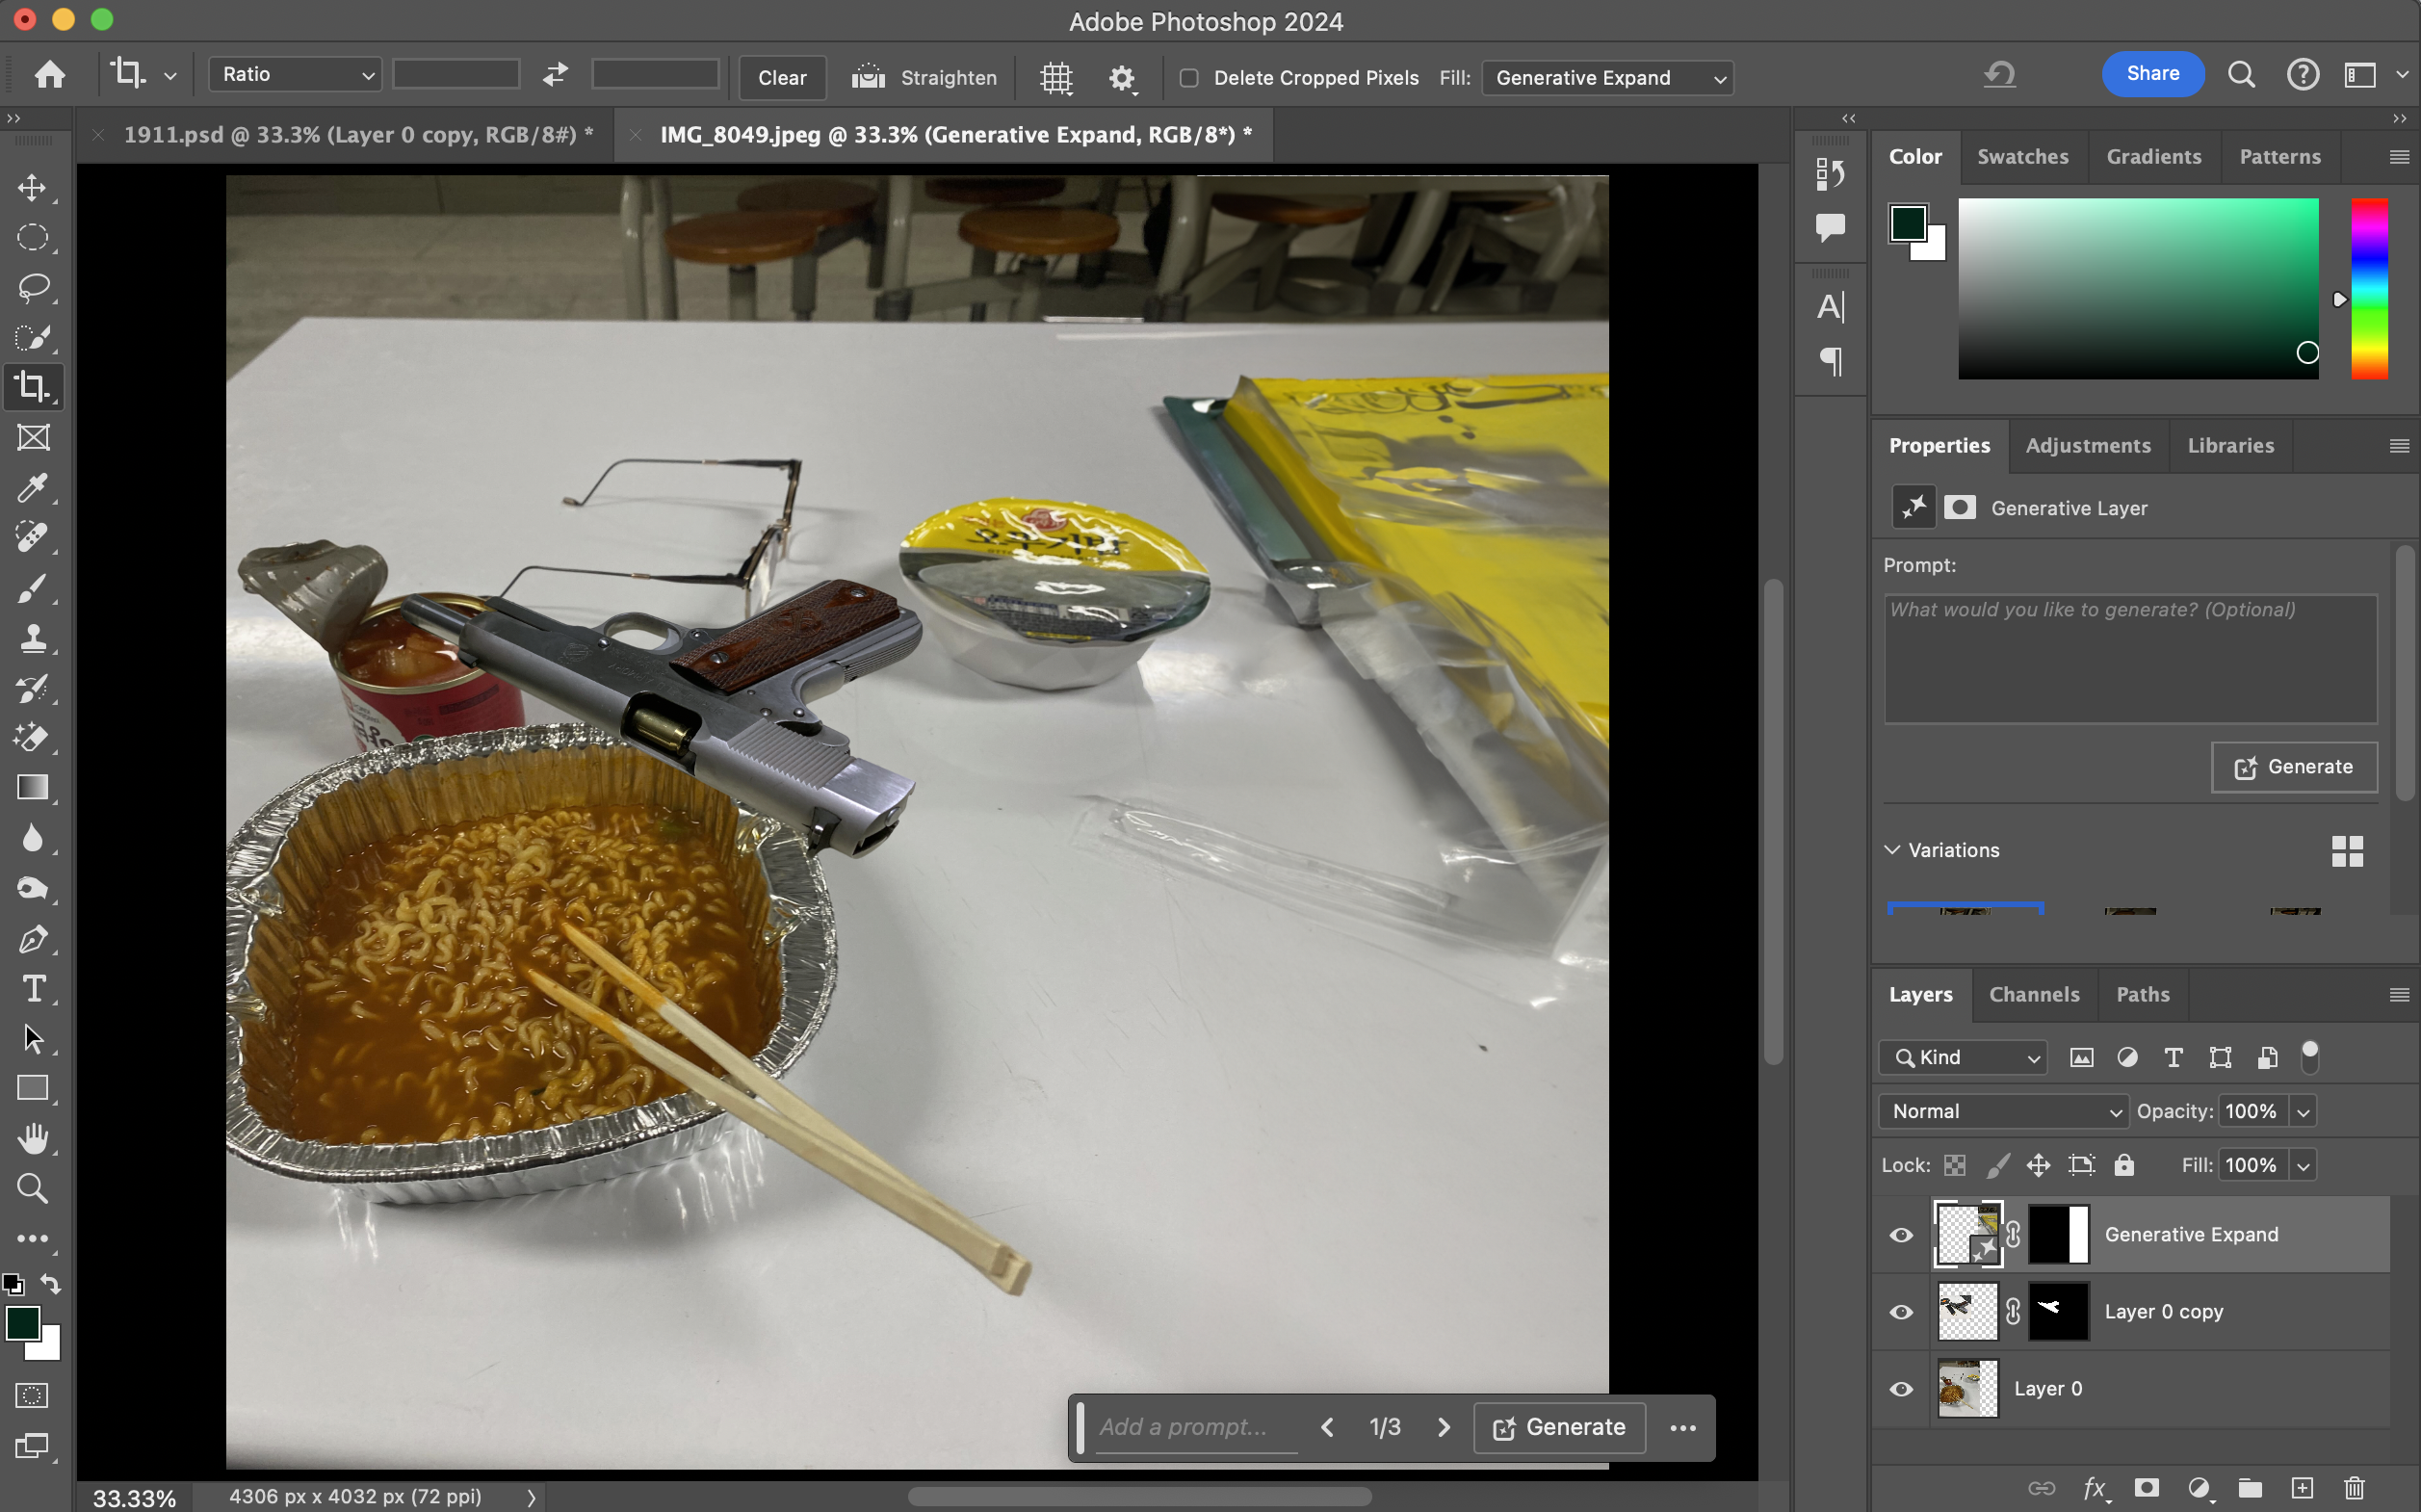Switch to the Channels tab

tap(2034, 994)
